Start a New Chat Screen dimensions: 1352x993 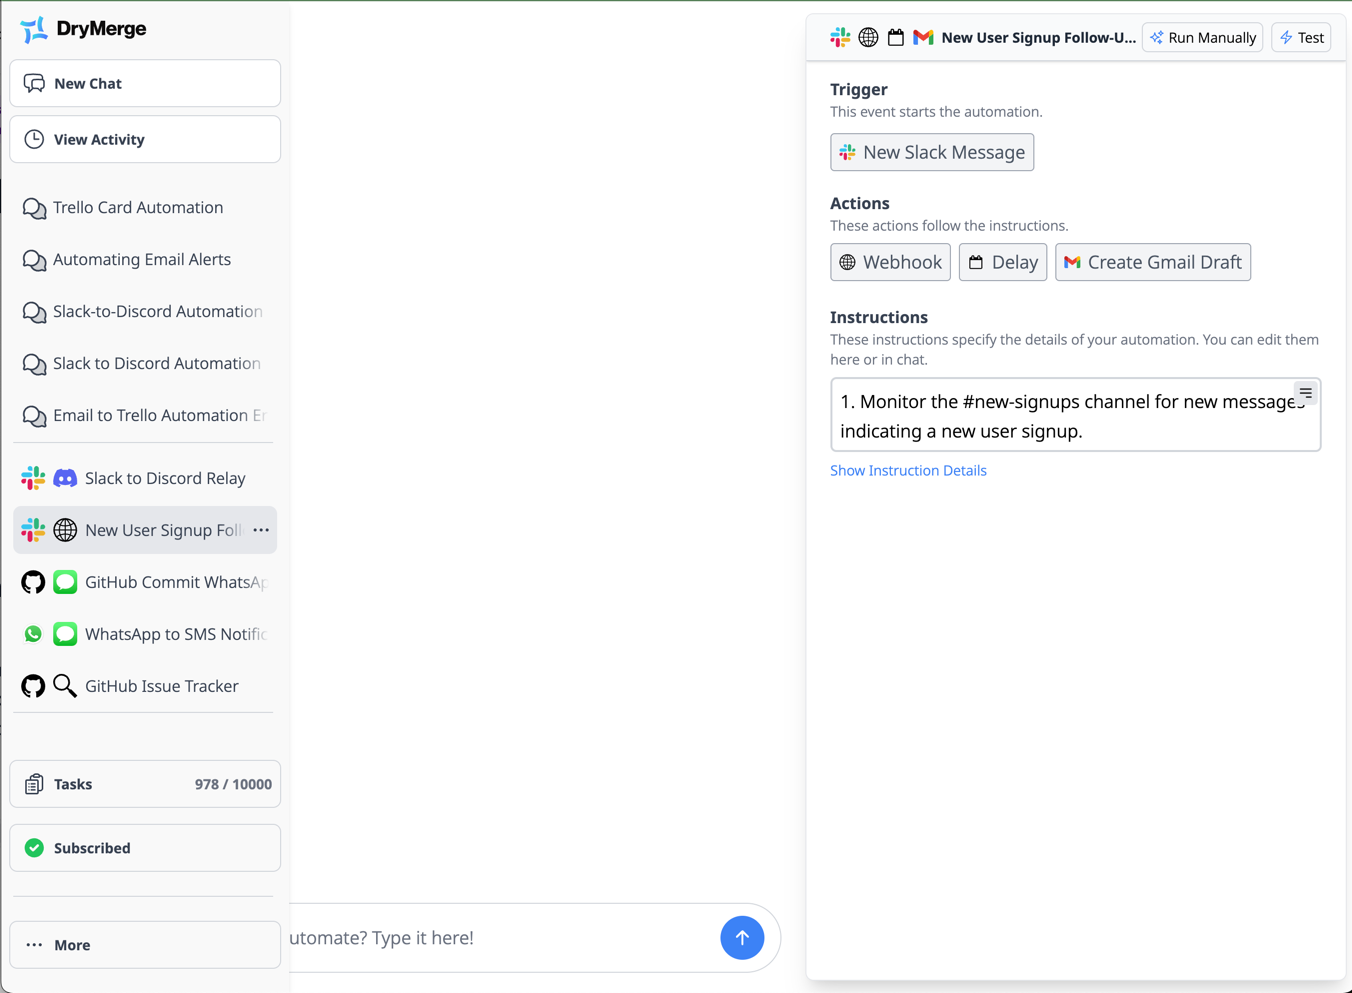145,83
